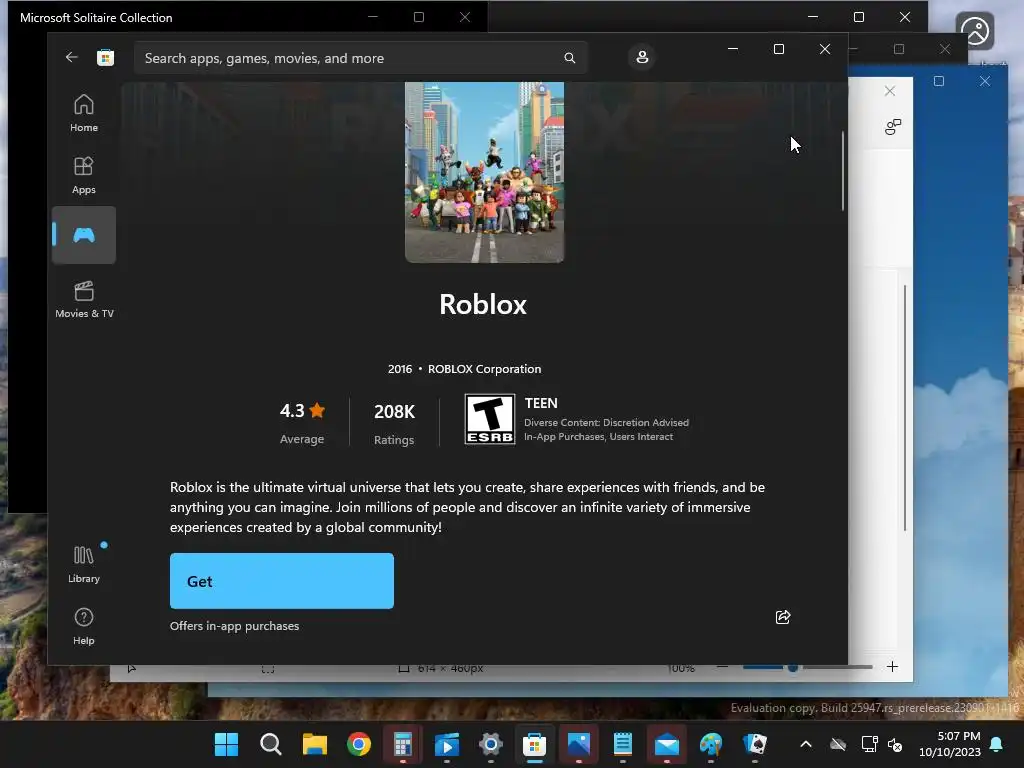
Task: Click the ESRB Teen rating badge
Action: 489,419
